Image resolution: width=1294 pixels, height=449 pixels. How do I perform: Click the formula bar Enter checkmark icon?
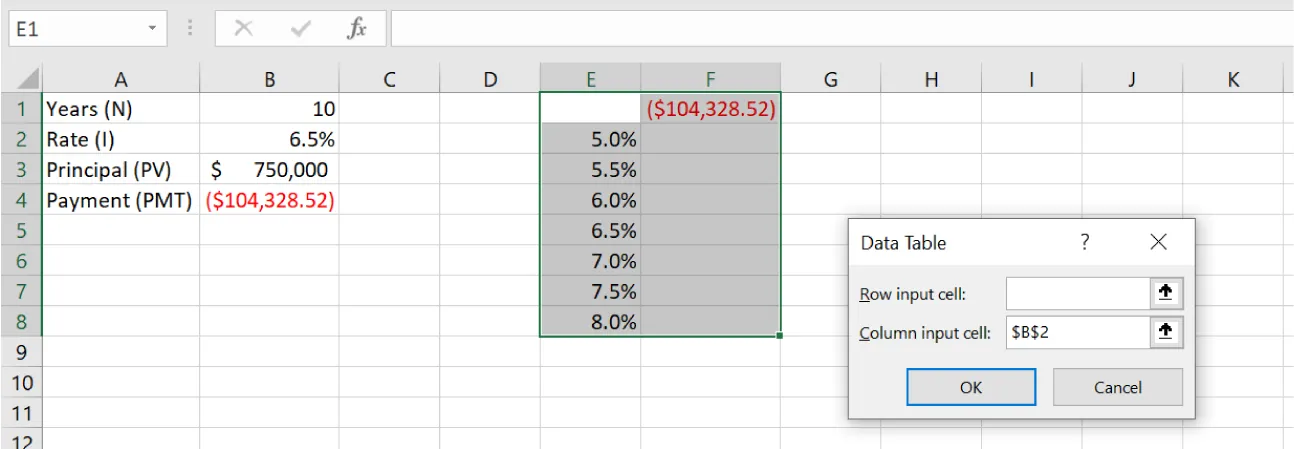click(300, 29)
